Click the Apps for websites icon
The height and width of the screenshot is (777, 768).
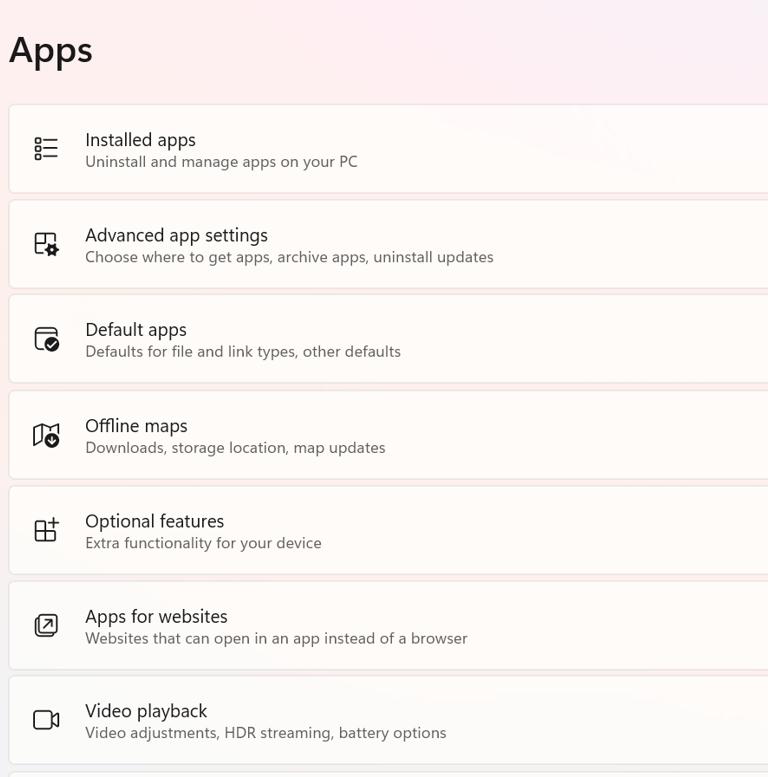pos(46,625)
